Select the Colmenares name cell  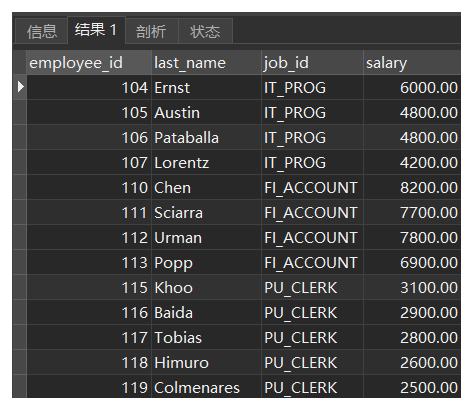[206, 387]
